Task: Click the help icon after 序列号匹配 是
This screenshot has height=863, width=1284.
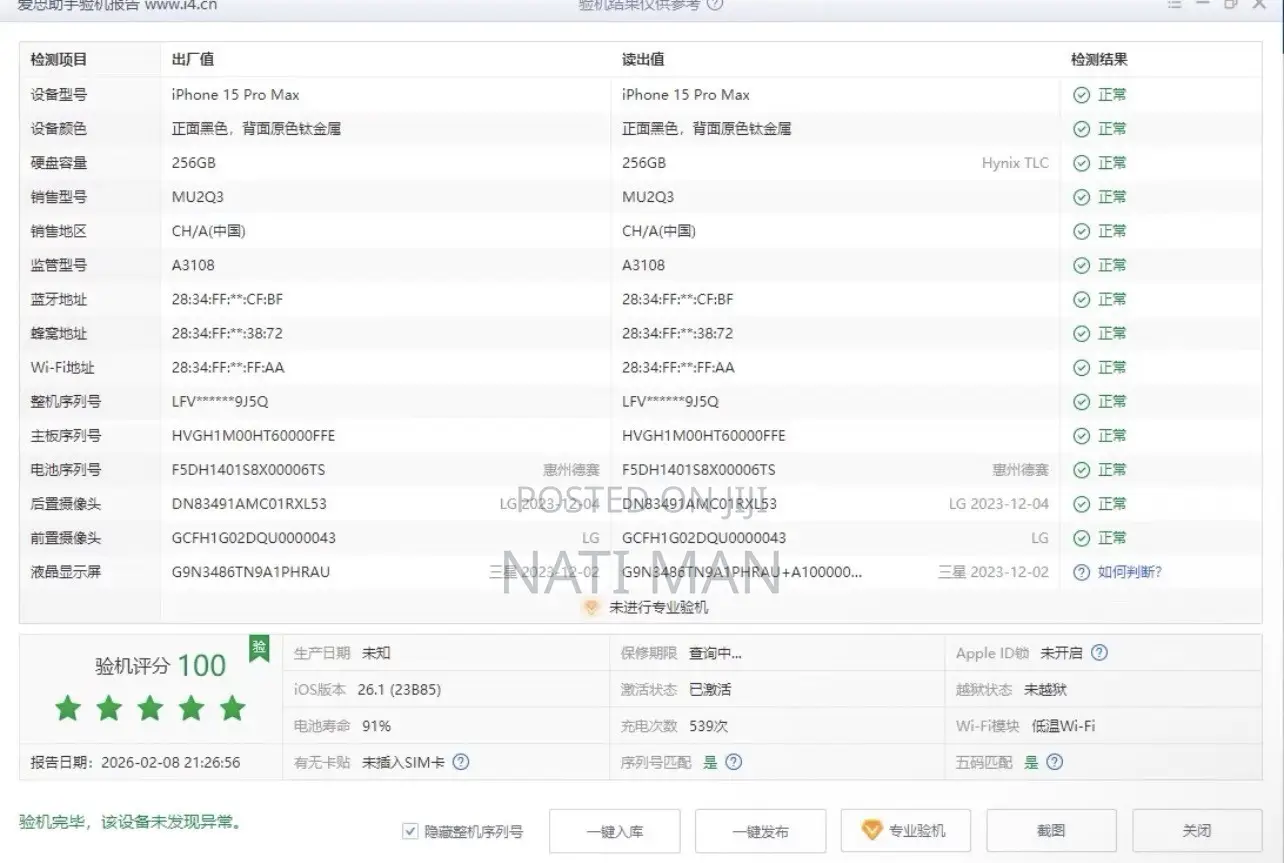Action: point(733,762)
